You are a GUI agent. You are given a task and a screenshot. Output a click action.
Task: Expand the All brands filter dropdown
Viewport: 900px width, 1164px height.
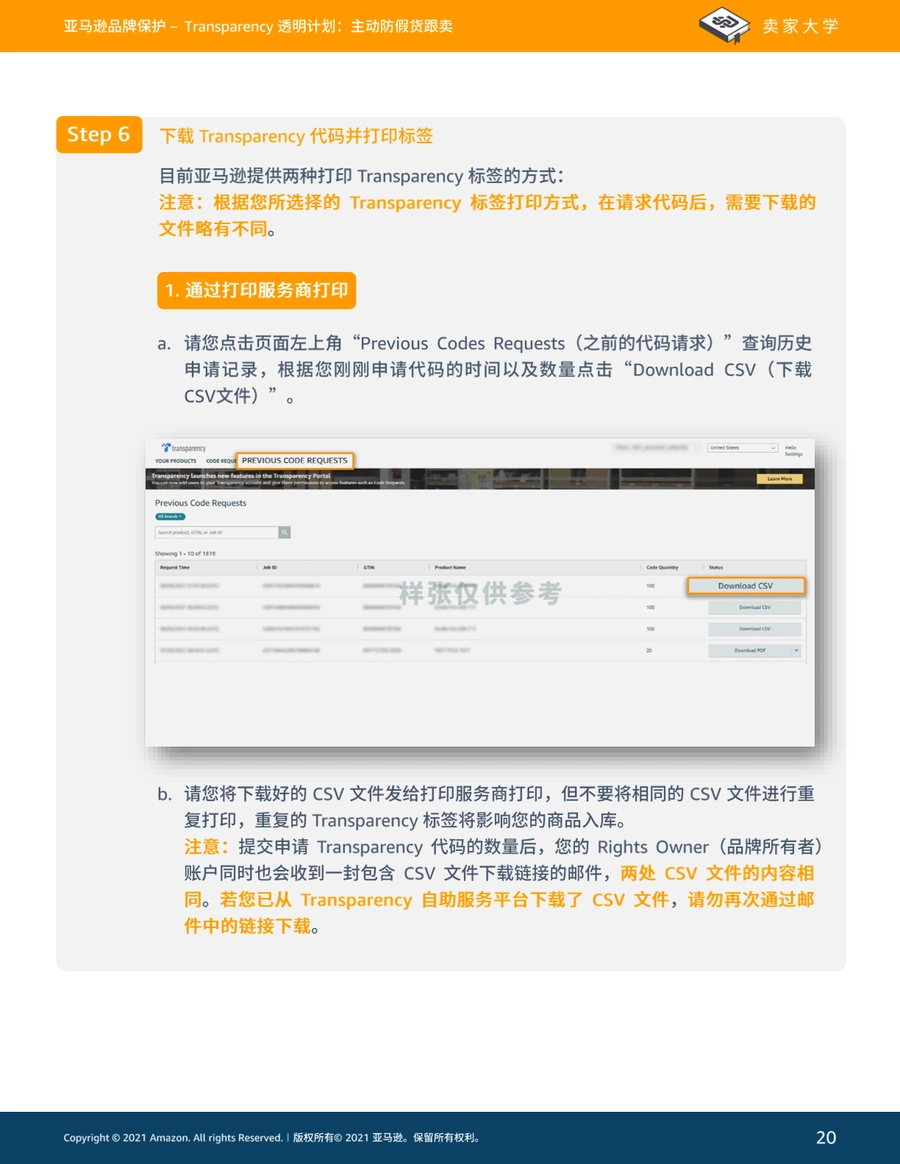coord(170,517)
